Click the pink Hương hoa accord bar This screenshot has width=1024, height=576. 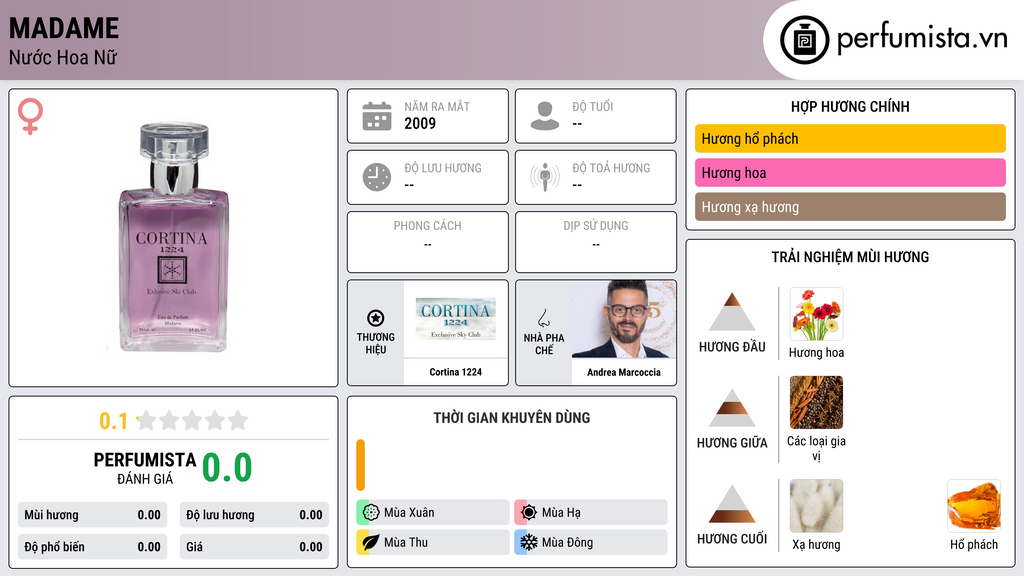coord(850,172)
